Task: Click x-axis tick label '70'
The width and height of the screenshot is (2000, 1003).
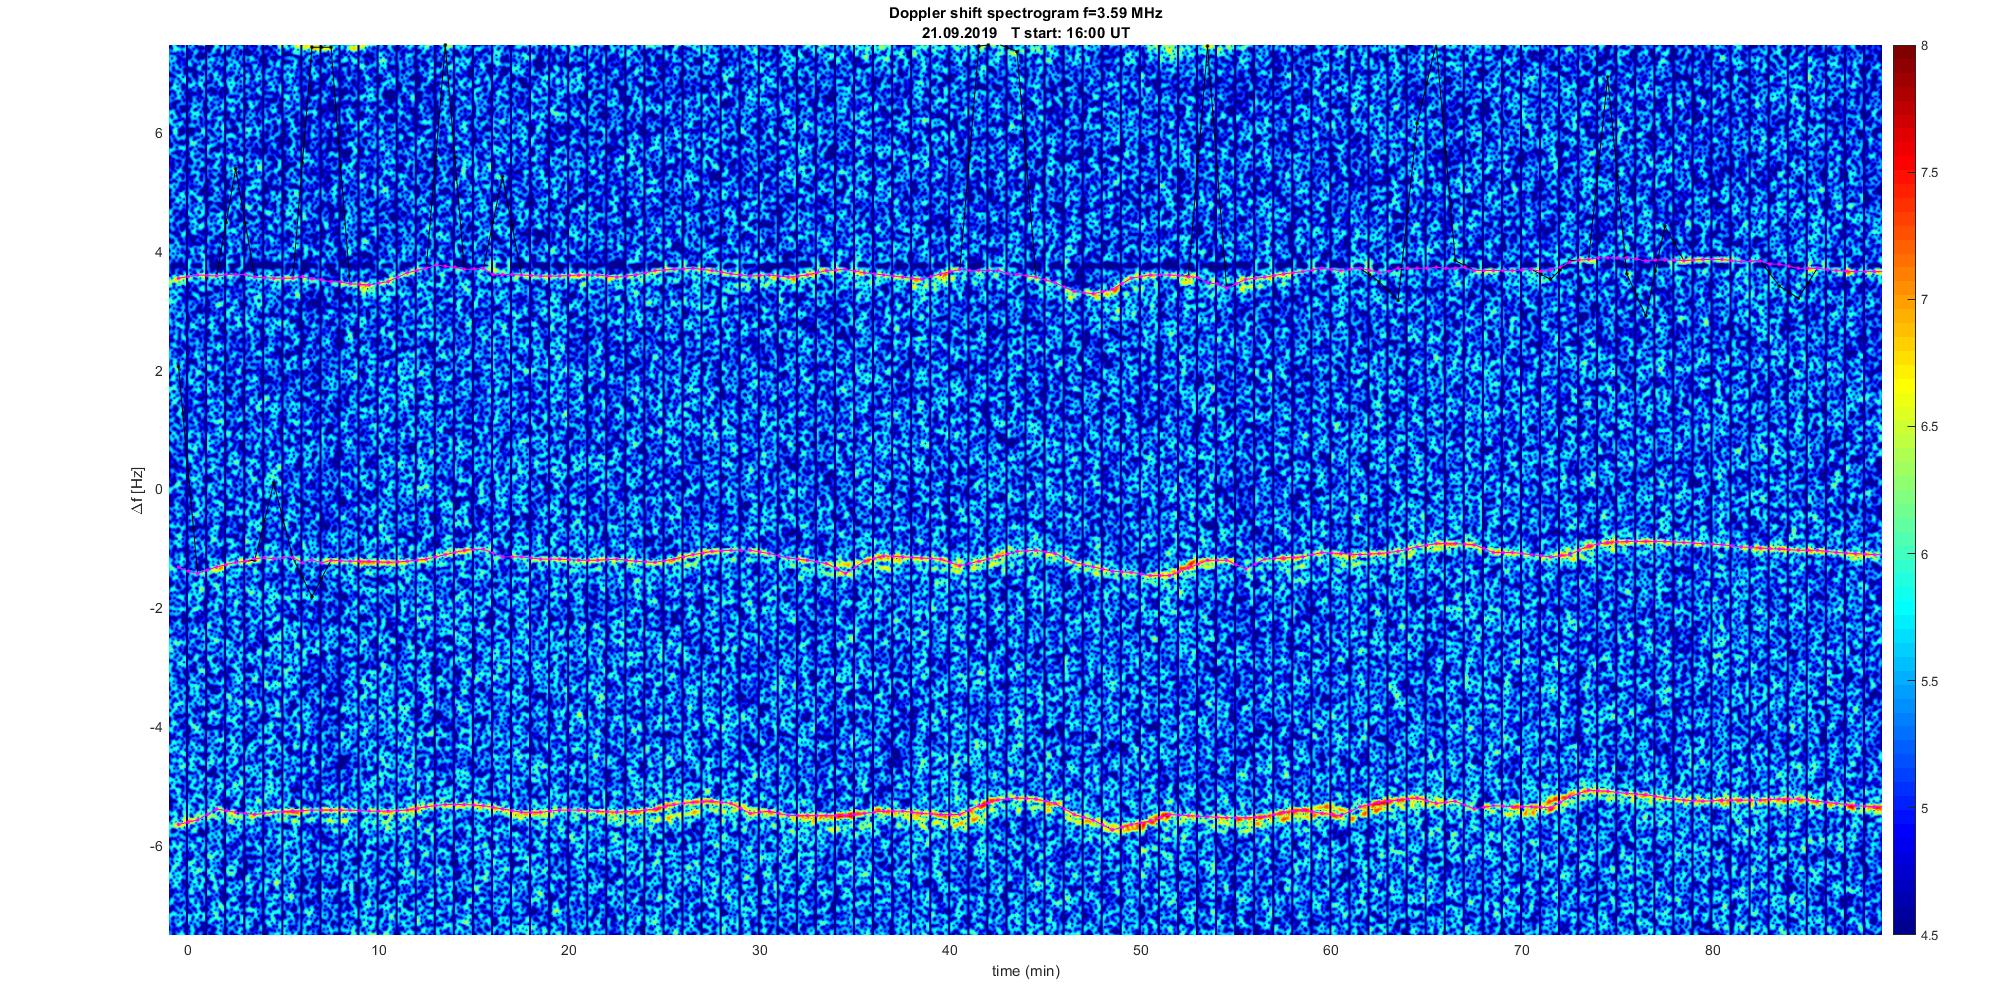Action: (x=1522, y=950)
